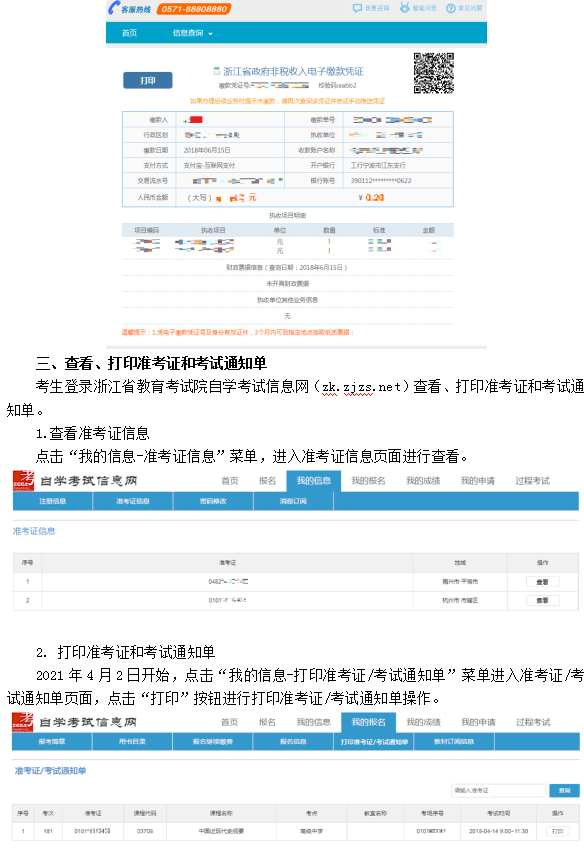The width and height of the screenshot is (584, 855).
Task: Click 查看 button for the 嘉兴市 row
Action: (542, 582)
